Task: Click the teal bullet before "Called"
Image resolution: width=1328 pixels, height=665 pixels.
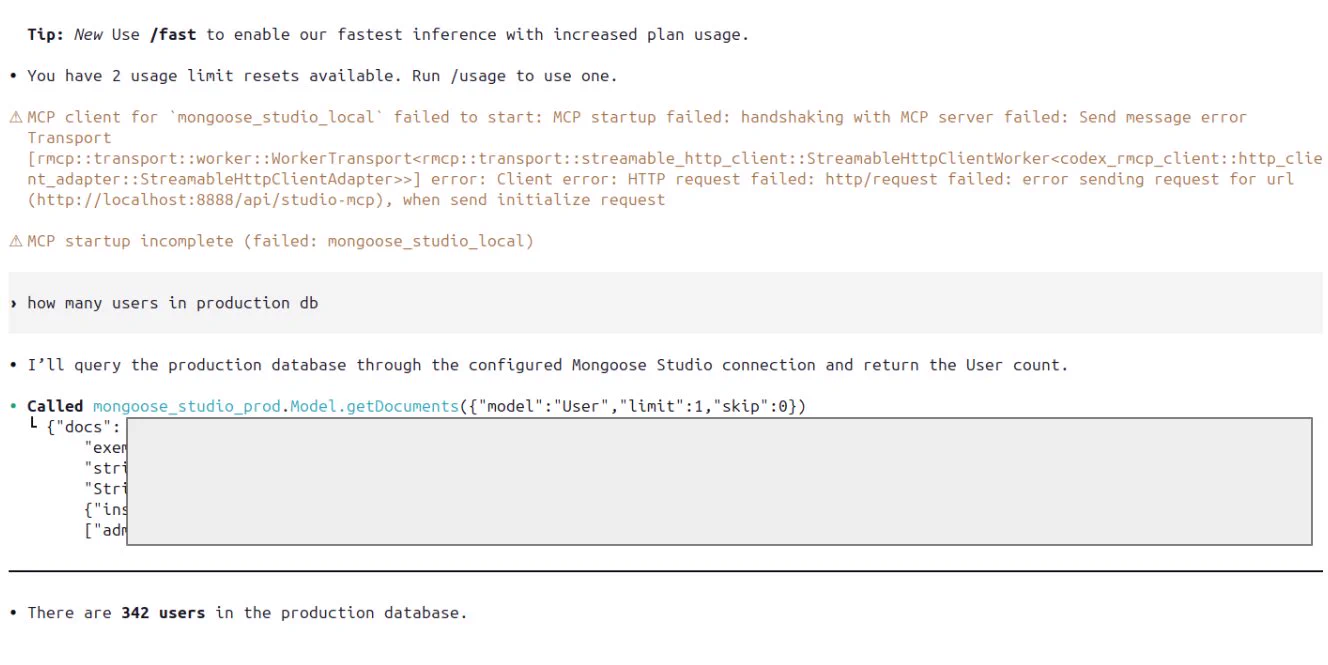Action: pos(13,406)
